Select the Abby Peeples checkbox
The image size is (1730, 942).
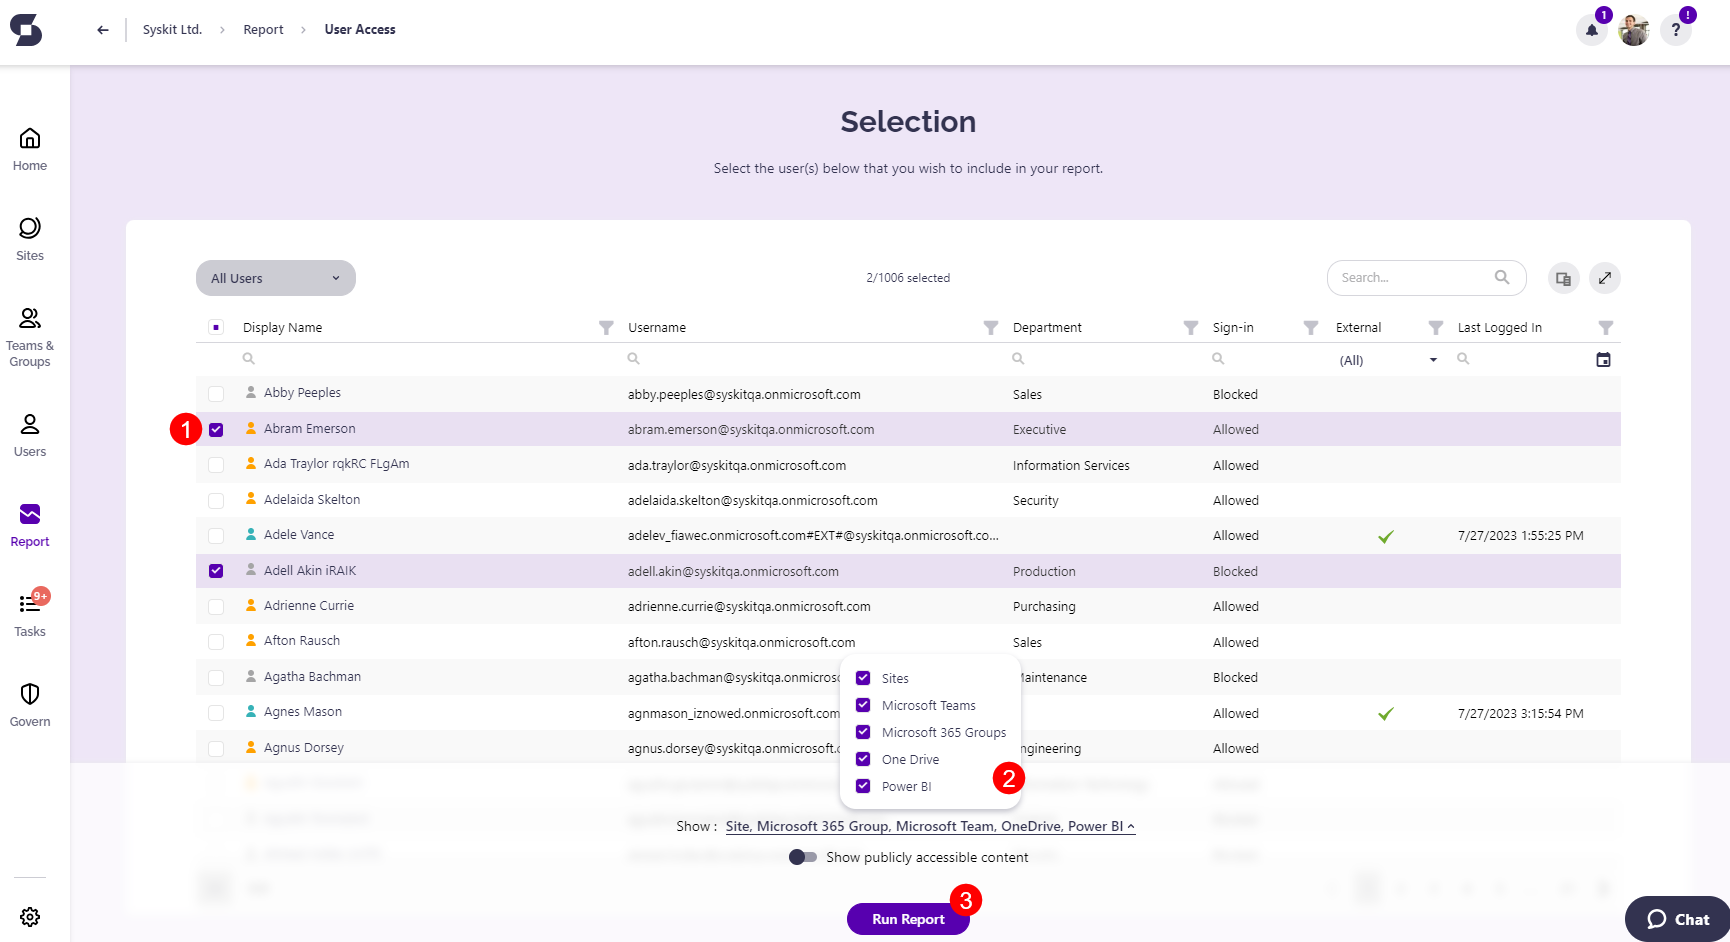[x=216, y=393]
